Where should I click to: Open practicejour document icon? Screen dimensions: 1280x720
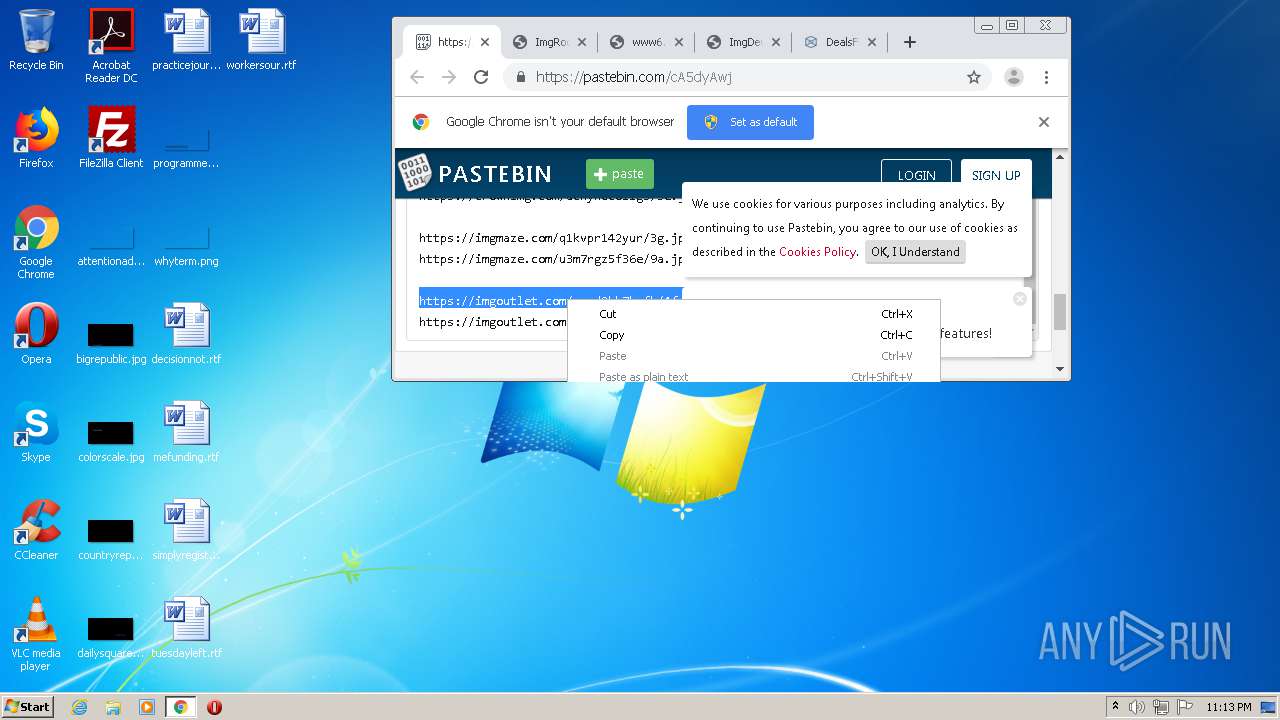point(186,40)
